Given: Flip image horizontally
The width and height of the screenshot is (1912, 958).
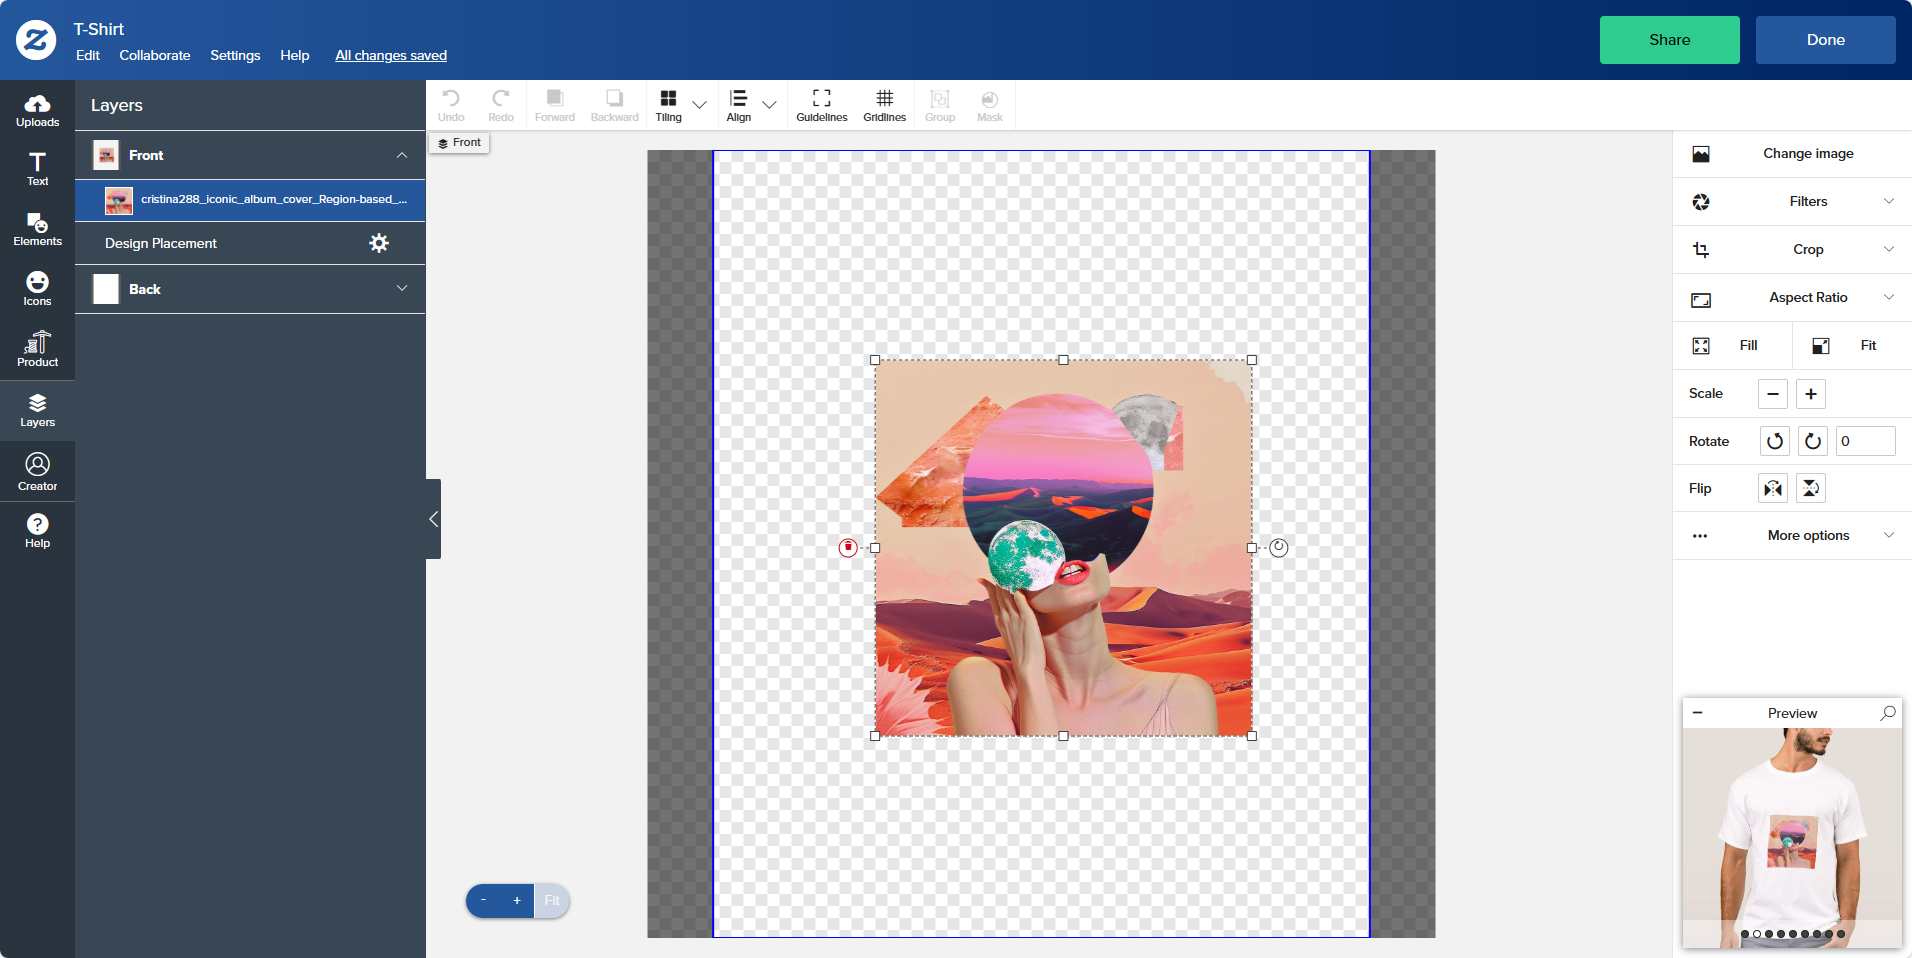Looking at the screenshot, I should [x=1773, y=488].
